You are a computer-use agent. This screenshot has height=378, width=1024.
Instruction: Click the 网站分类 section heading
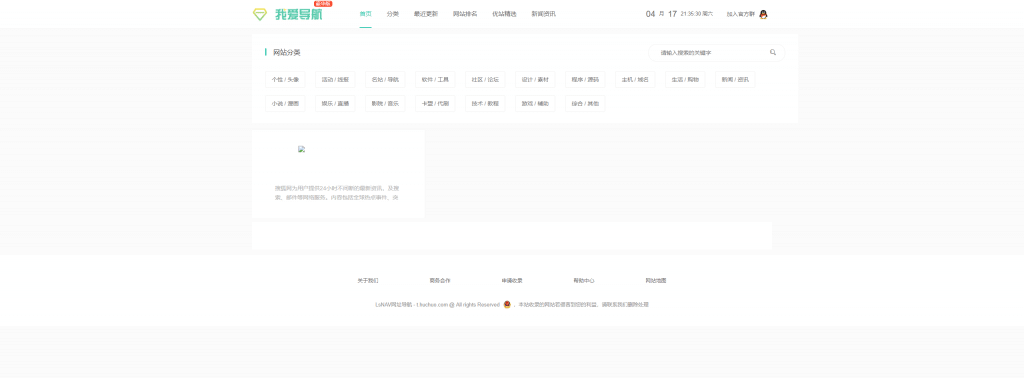[x=287, y=52]
